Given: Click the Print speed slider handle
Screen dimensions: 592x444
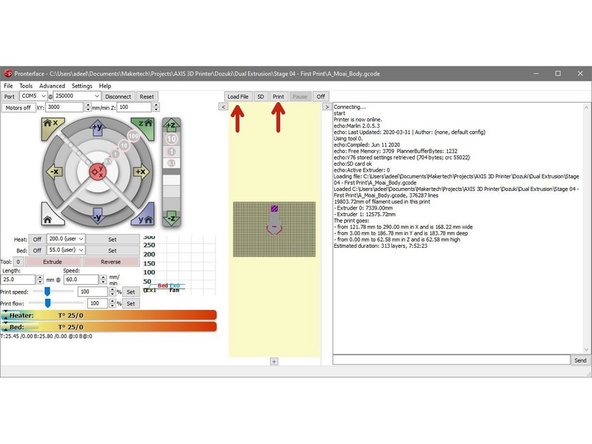Looking at the screenshot, I should 47,291.
